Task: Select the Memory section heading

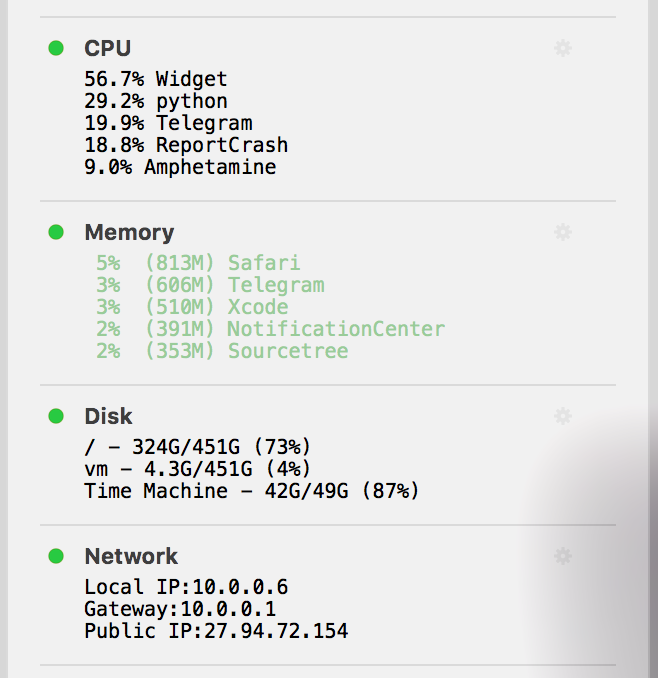Action: (129, 232)
